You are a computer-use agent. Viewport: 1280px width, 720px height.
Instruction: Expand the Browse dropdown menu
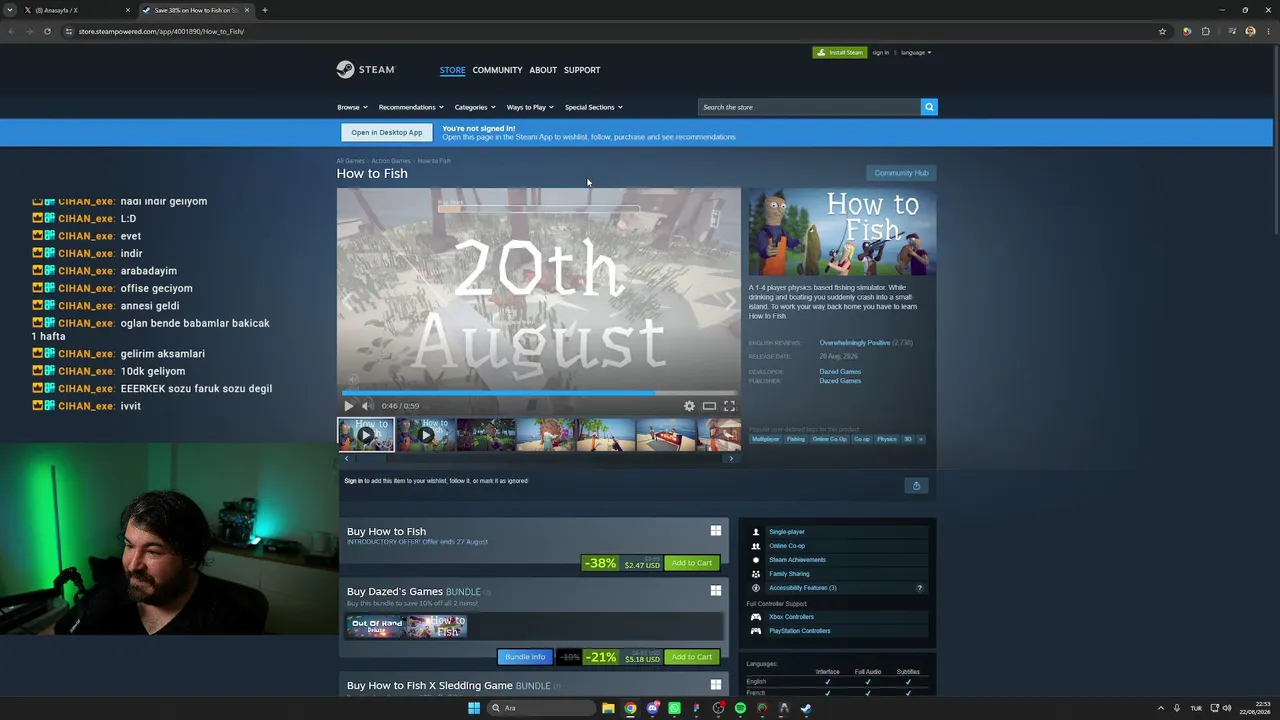click(x=352, y=107)
